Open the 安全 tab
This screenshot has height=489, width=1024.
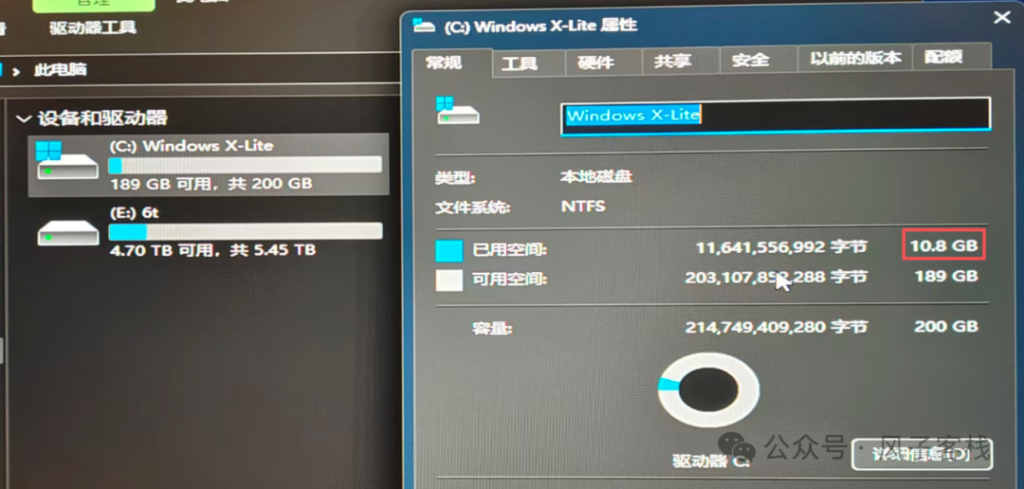[750, 60]
